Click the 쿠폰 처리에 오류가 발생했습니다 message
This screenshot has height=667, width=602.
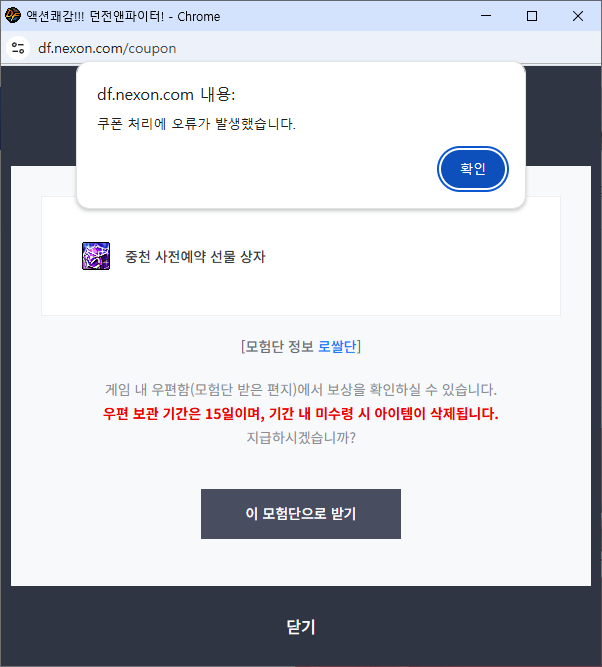(x=196, y=124)
